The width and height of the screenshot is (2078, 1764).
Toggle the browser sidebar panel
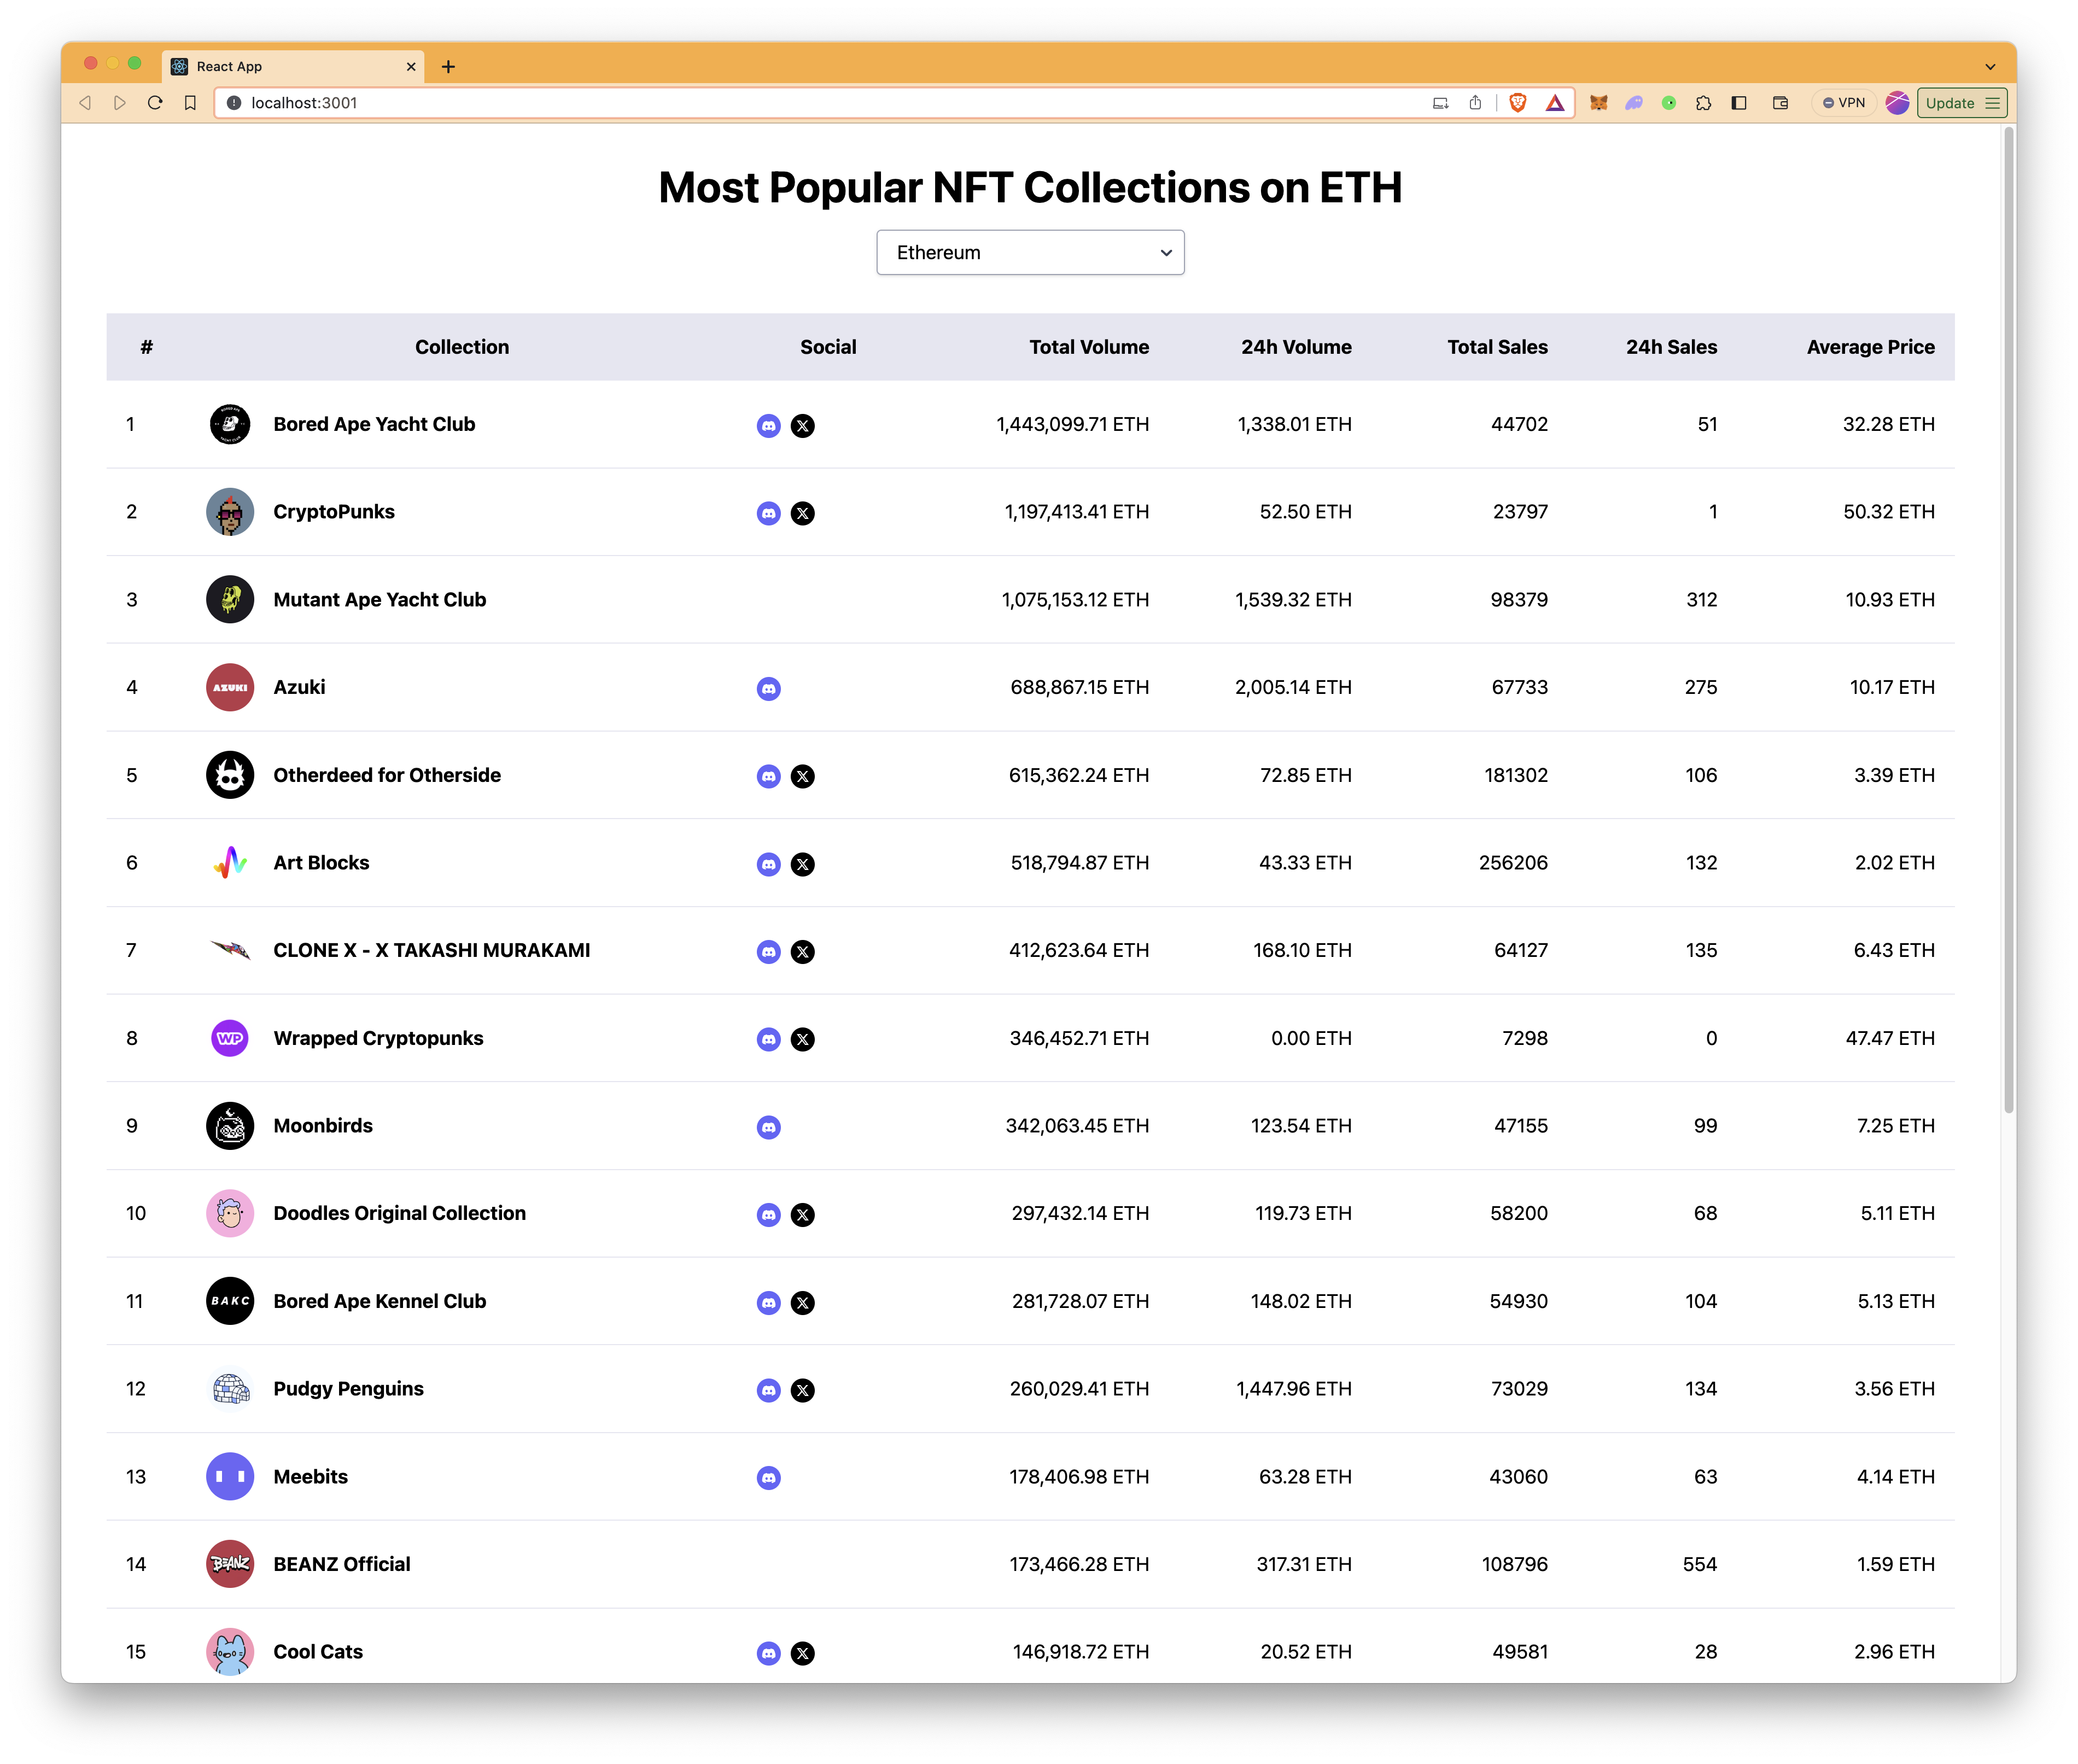[1739, 102]
